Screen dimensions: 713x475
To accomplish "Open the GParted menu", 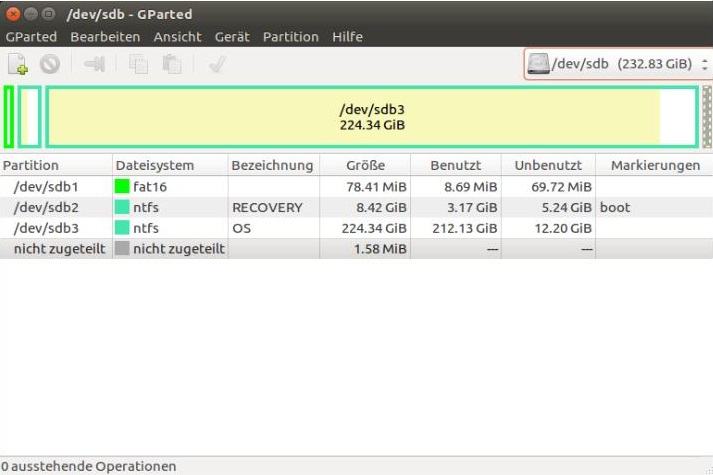I will pyautogui.click(x=31, y=37).
